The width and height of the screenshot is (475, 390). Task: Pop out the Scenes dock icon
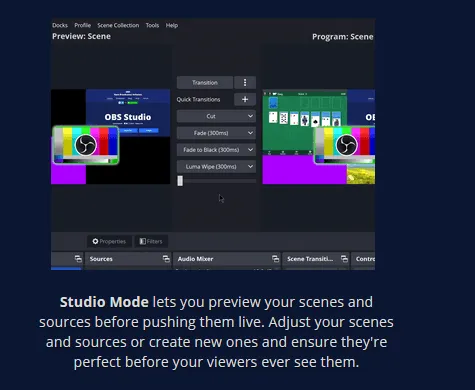78,259
